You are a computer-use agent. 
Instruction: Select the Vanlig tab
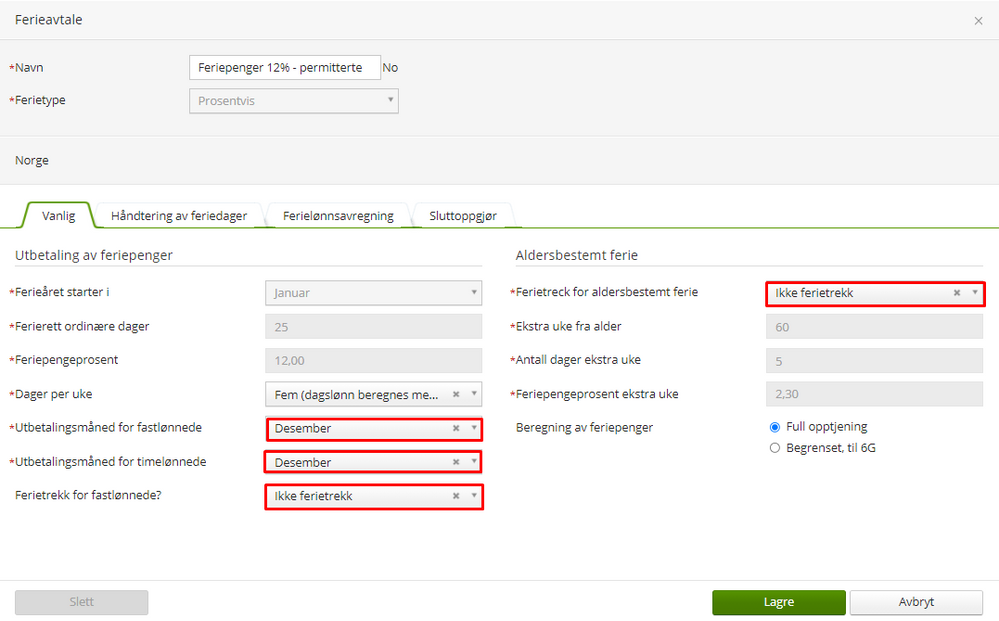click(59, 216)
